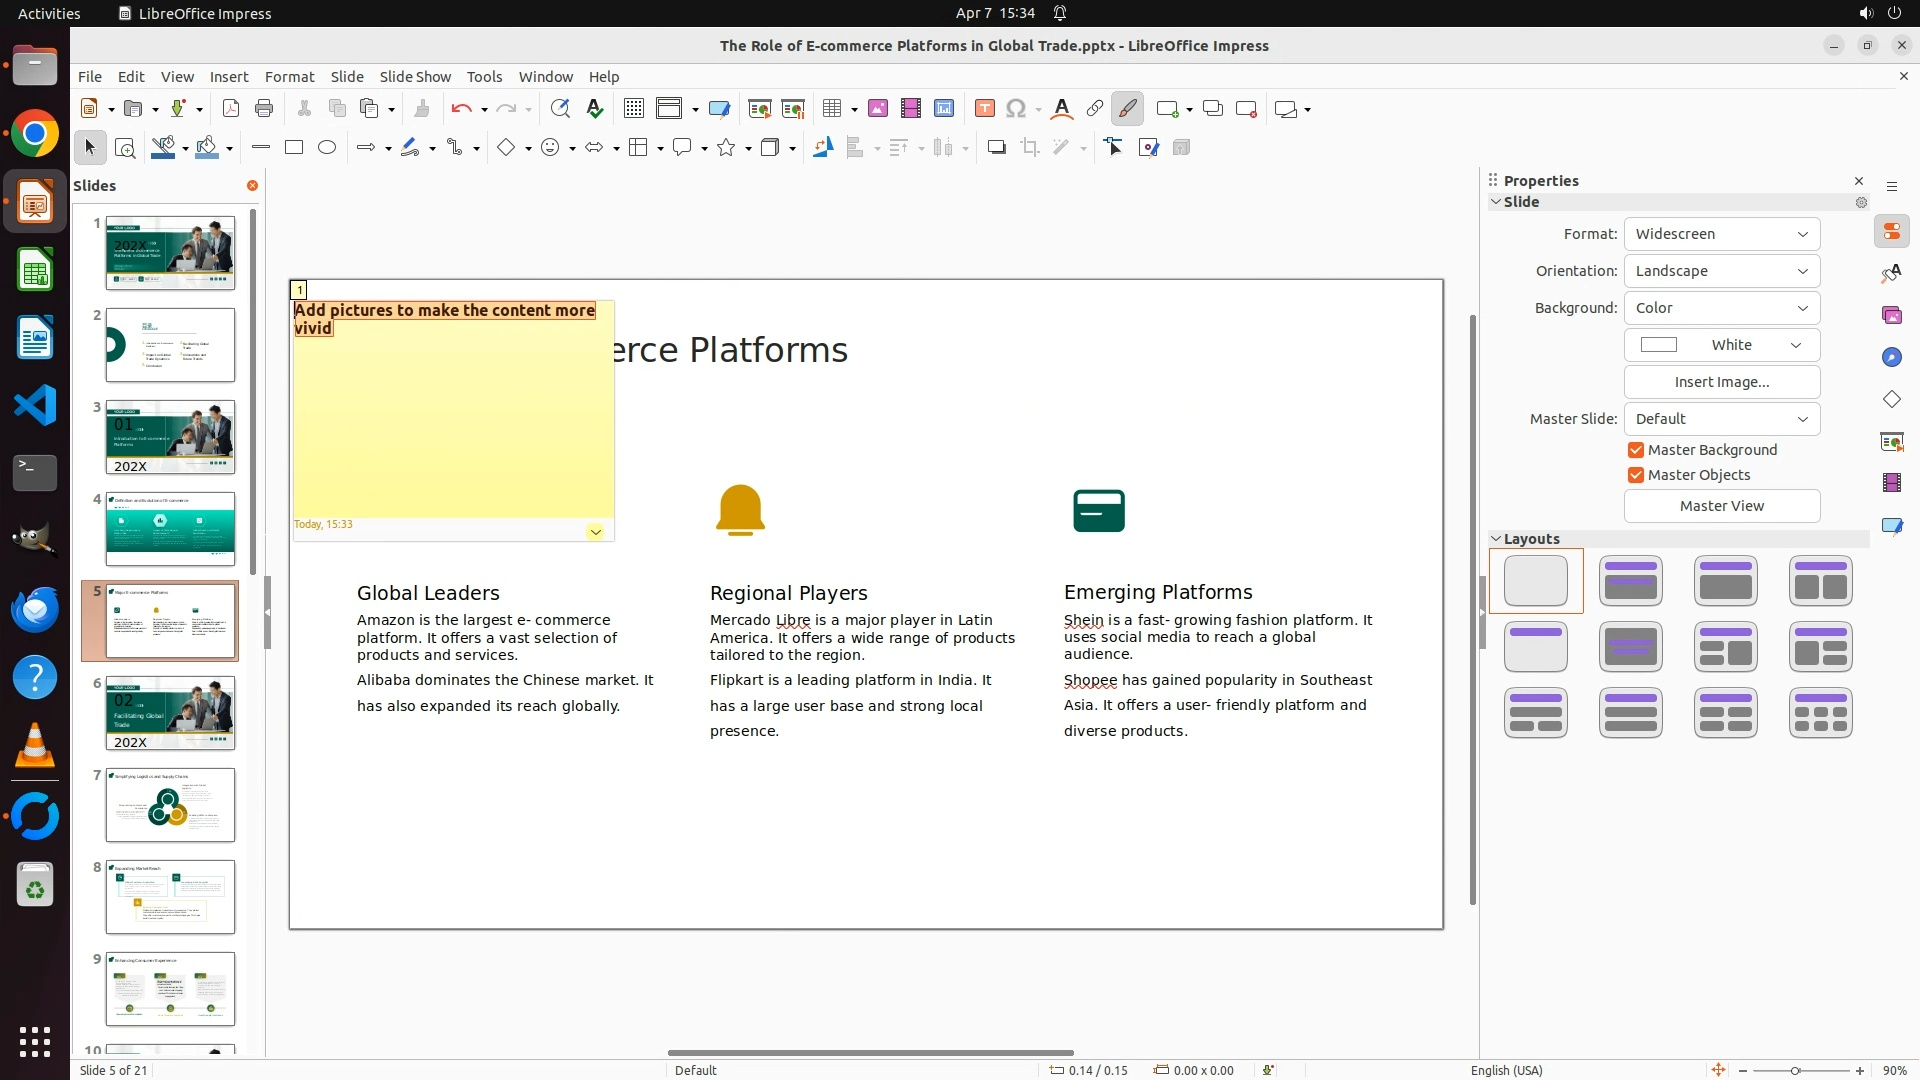Viewport: 1920px width, 1080px height.
Task: Open the Format dropdown showing Widescreen
Action: coord(1721,234)
